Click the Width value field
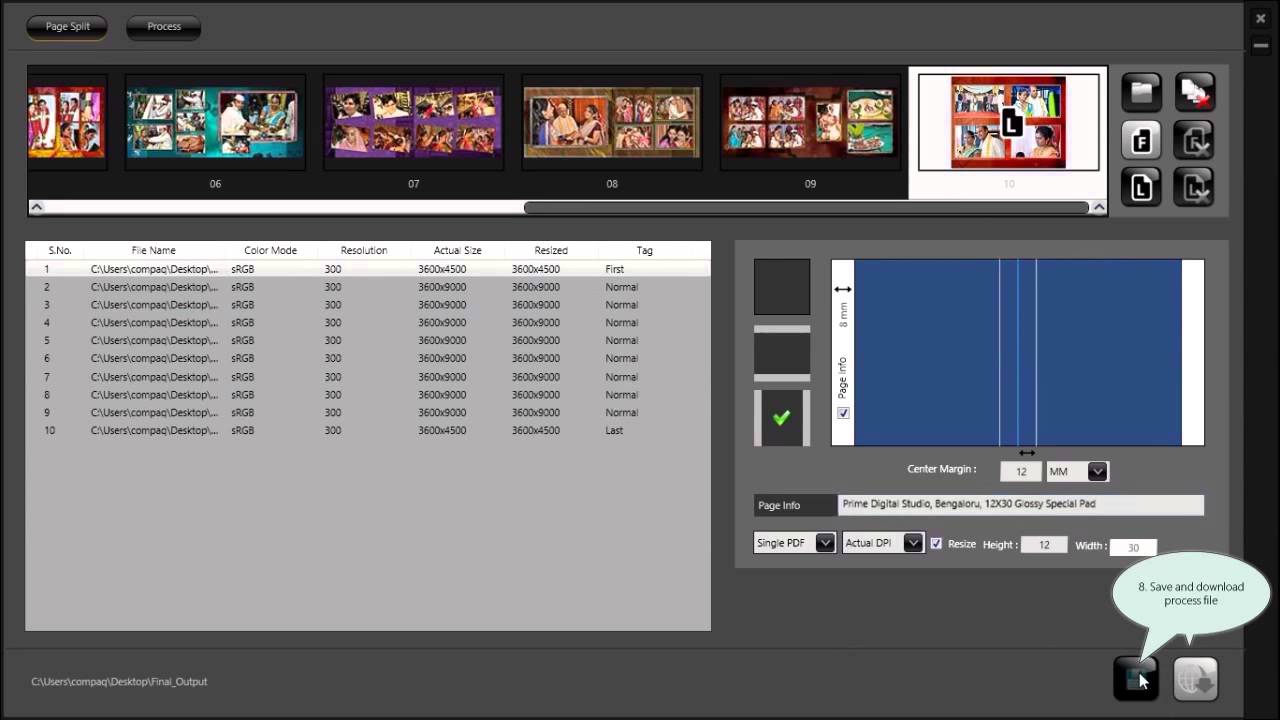 pyautogui.click(x=1133, y=547)
